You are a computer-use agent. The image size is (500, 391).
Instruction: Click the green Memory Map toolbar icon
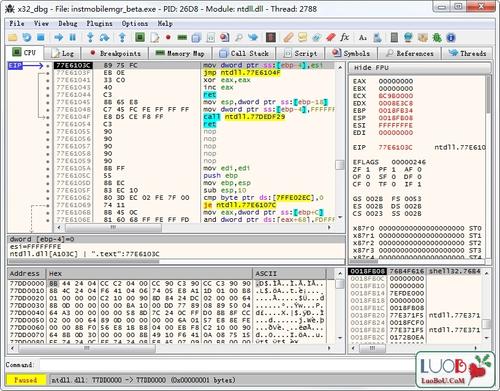pos(182,37)
